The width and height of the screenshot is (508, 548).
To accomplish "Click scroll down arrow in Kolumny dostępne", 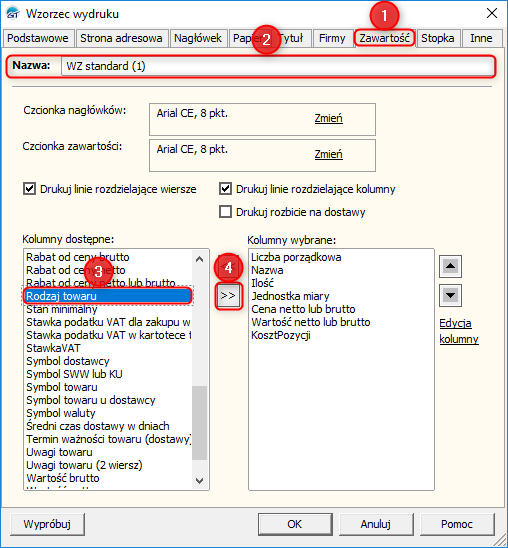I will click(199, 481).
